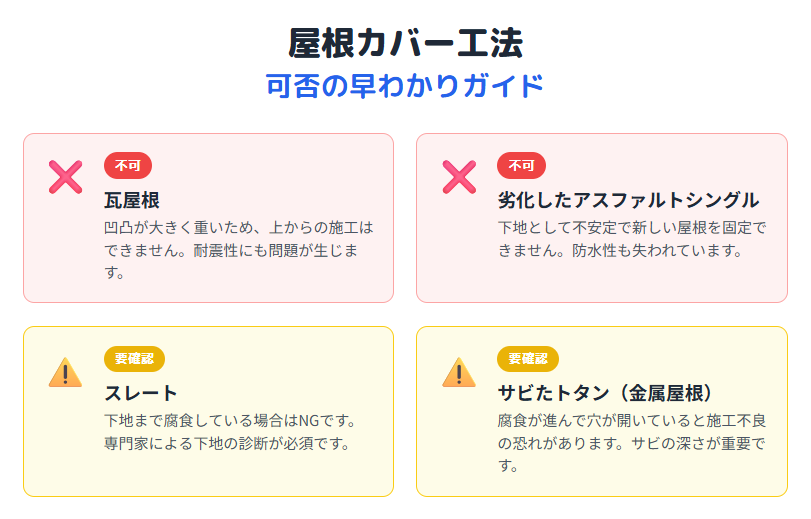This screenshot has width=811, height=519.
Task: Click the warning triangle icon beside サビたトタン
Action: 459,372
